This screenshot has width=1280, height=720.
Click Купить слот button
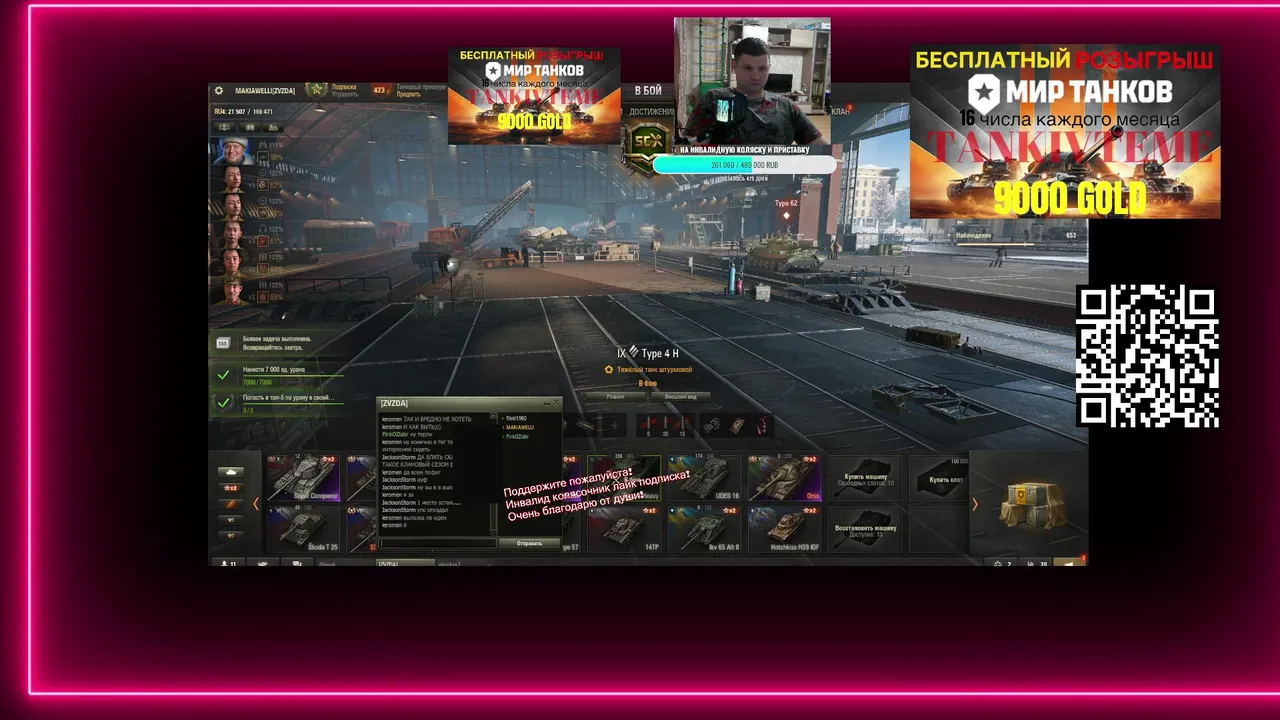(938, 478)
